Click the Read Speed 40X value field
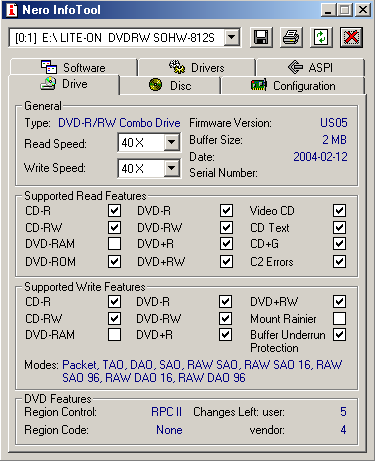375x461 pixels. [x=141, y=143]
